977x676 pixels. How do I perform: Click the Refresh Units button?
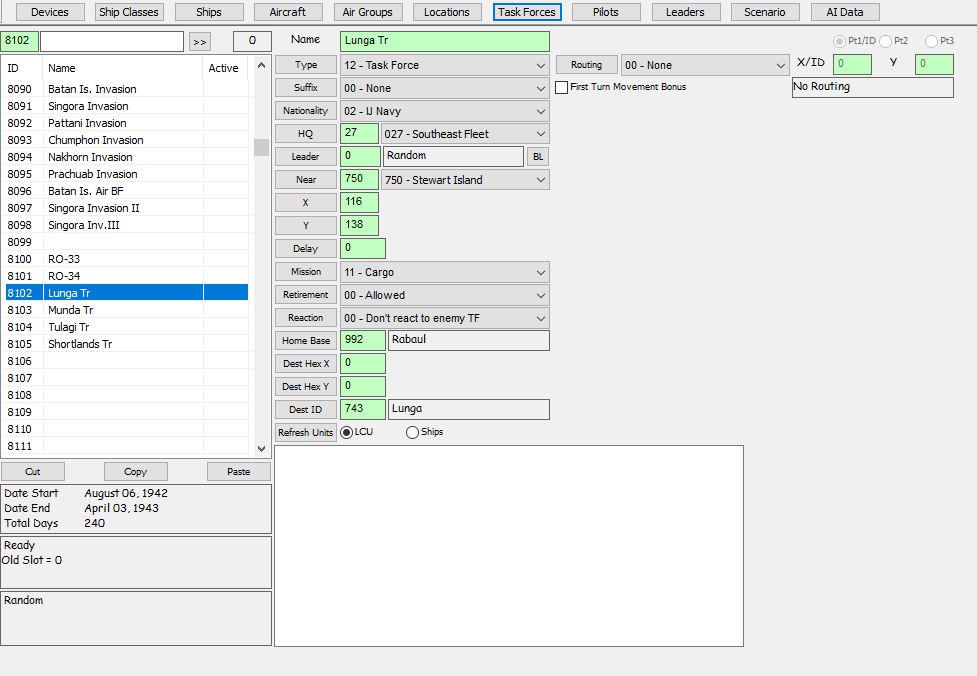306,432
